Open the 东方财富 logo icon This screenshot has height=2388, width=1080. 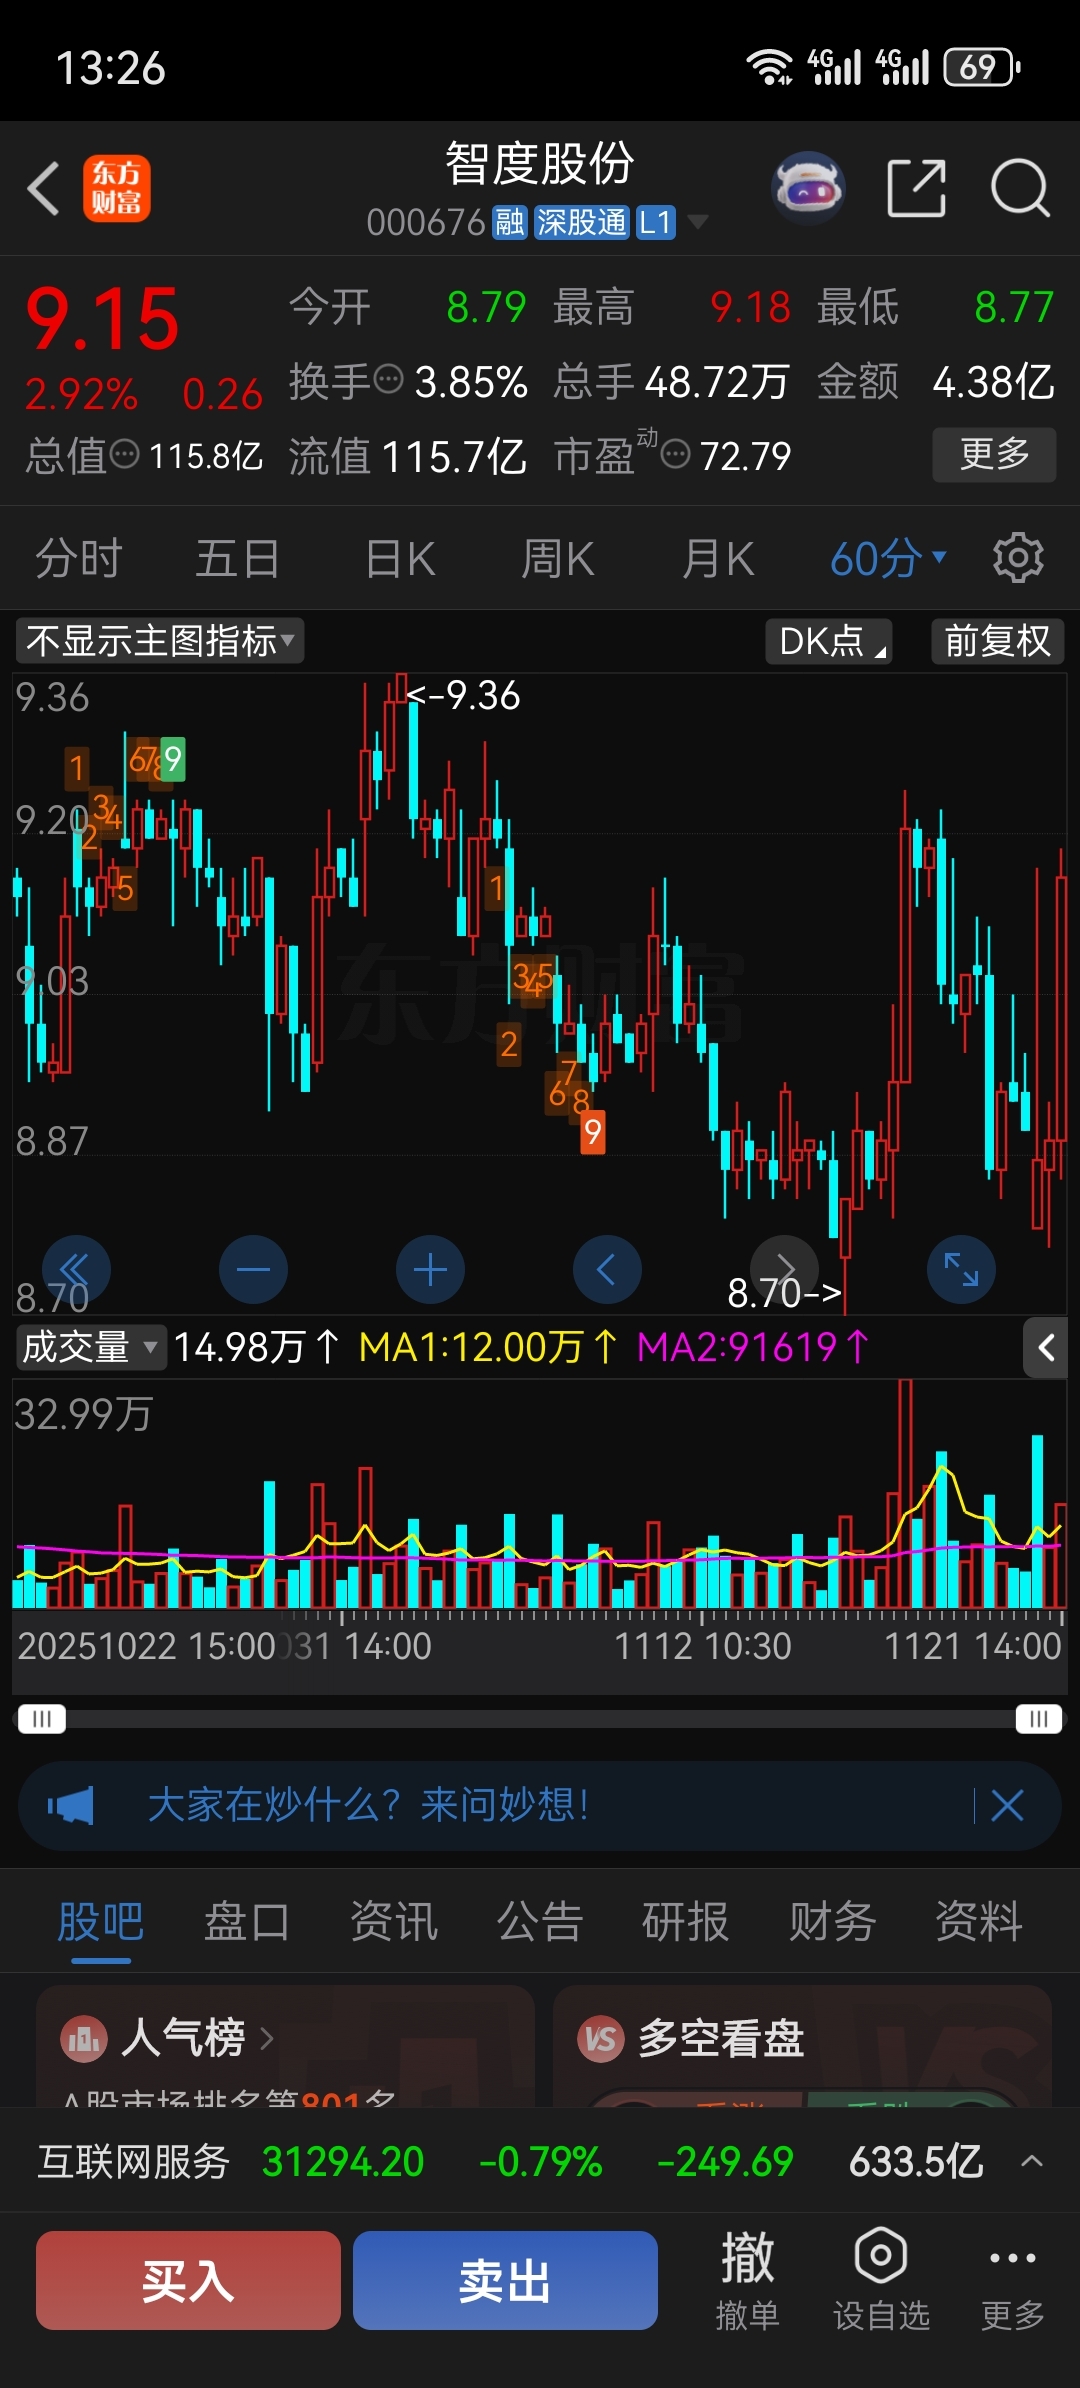(x=117, y=188)
